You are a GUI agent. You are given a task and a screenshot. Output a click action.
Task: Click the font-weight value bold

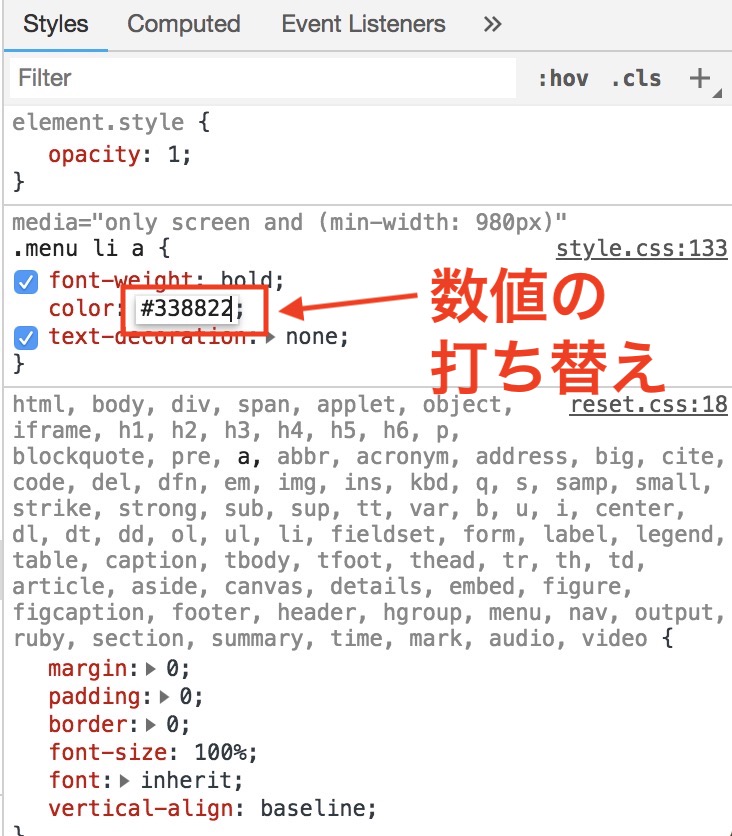[247, 280]
